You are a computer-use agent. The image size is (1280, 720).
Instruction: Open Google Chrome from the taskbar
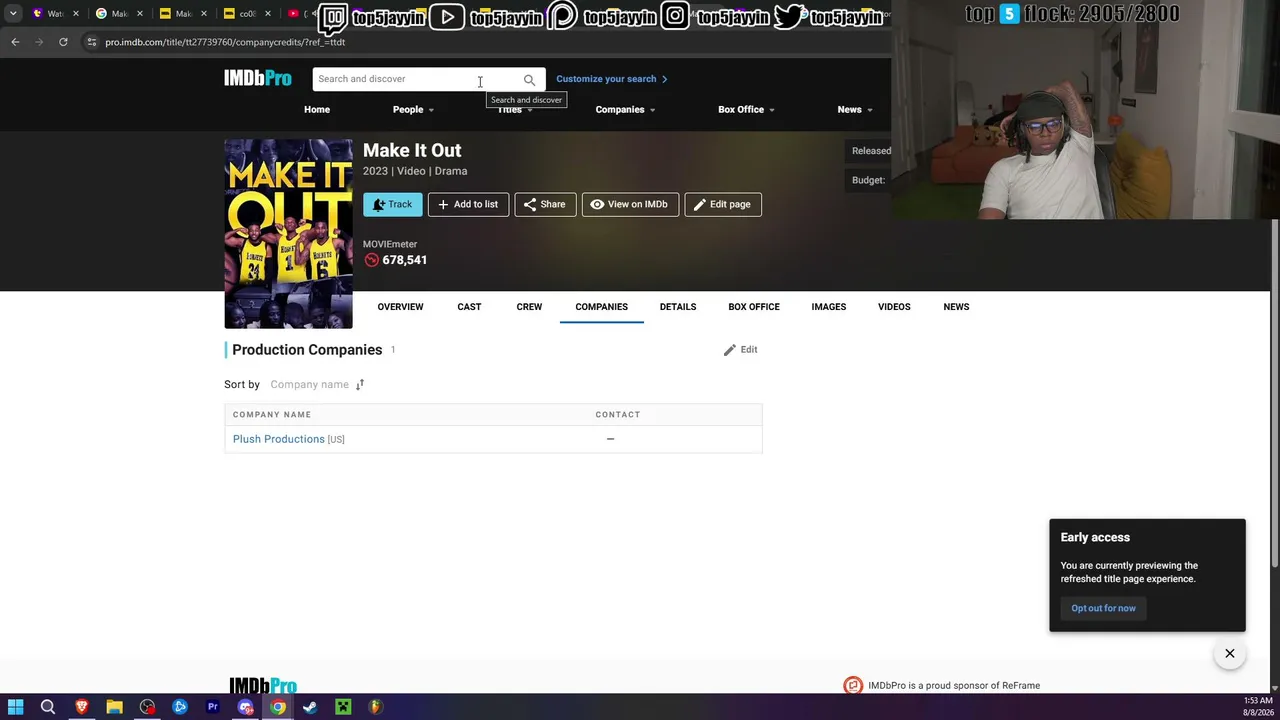(x=278, y=707)
